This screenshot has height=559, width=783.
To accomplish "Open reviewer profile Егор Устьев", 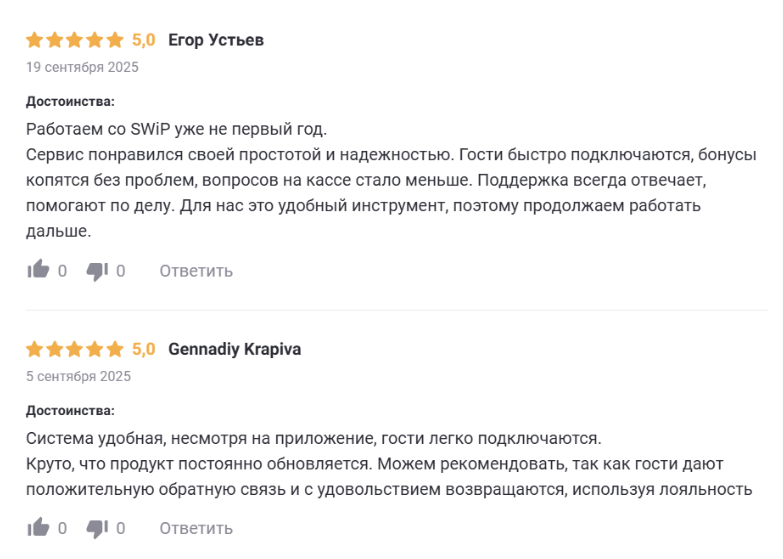I will point(216,41).
